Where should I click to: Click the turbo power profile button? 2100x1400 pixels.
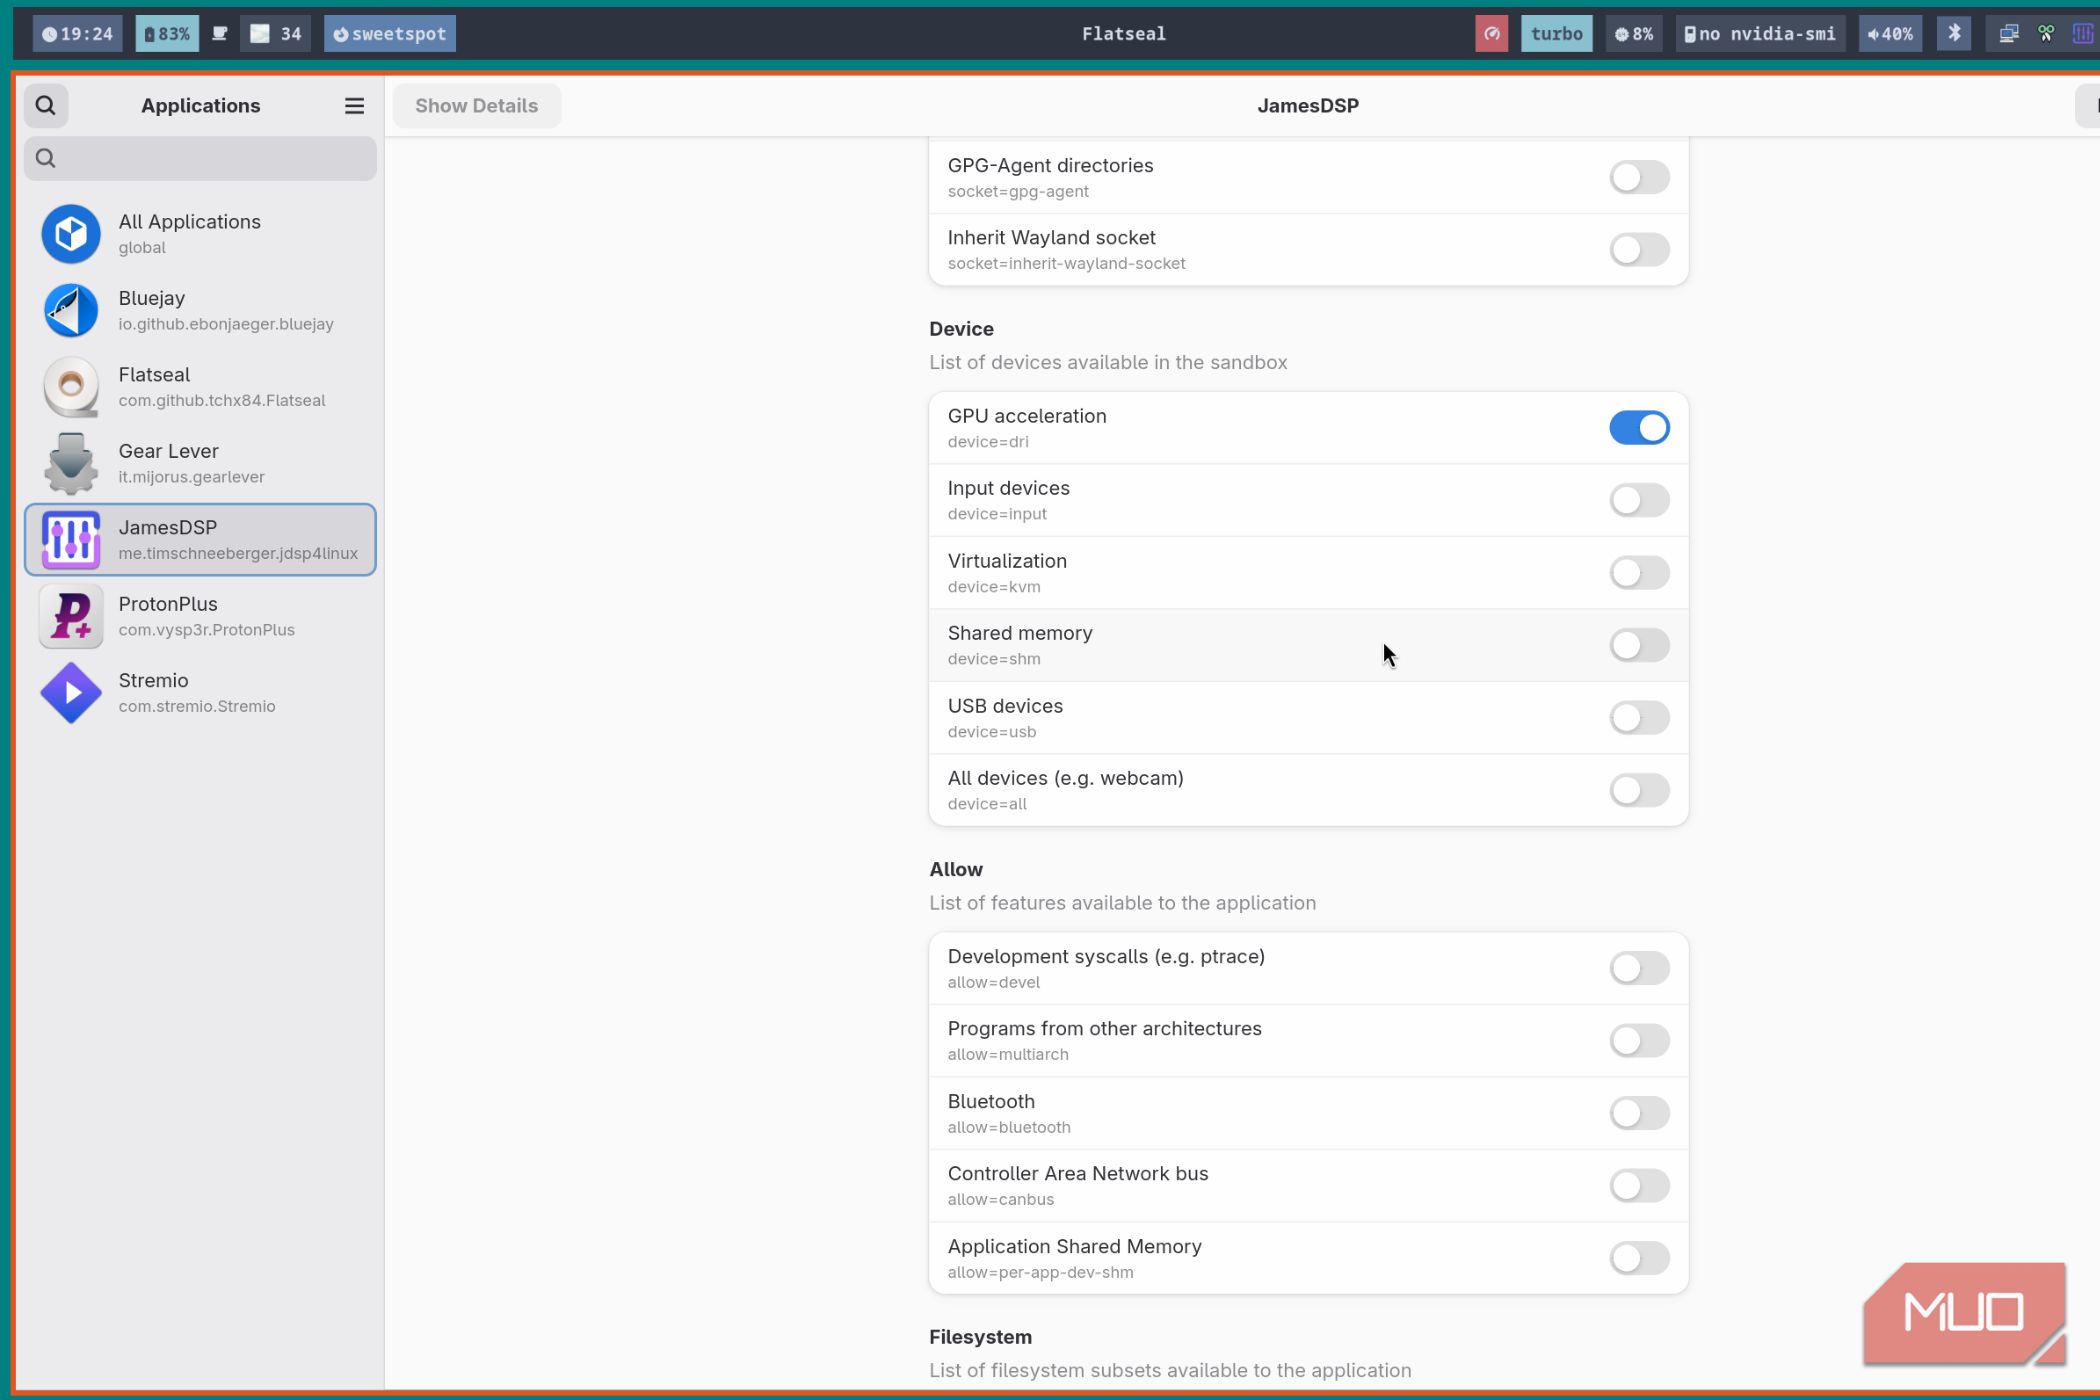tap(1556, 34)
